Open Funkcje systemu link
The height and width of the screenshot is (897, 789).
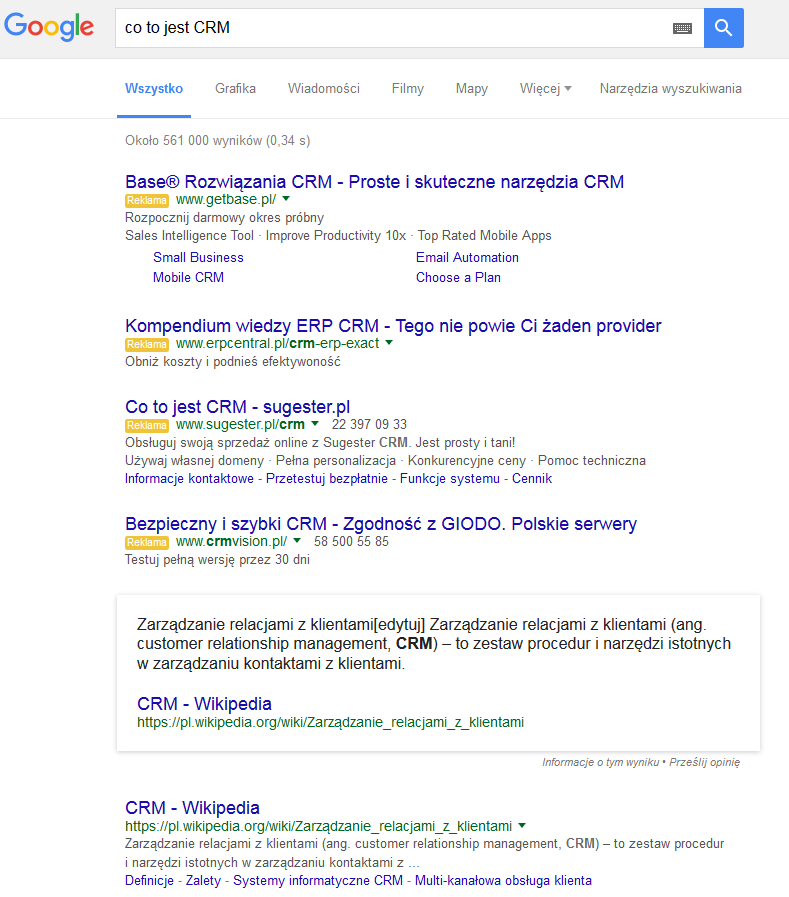click(450, 479)
